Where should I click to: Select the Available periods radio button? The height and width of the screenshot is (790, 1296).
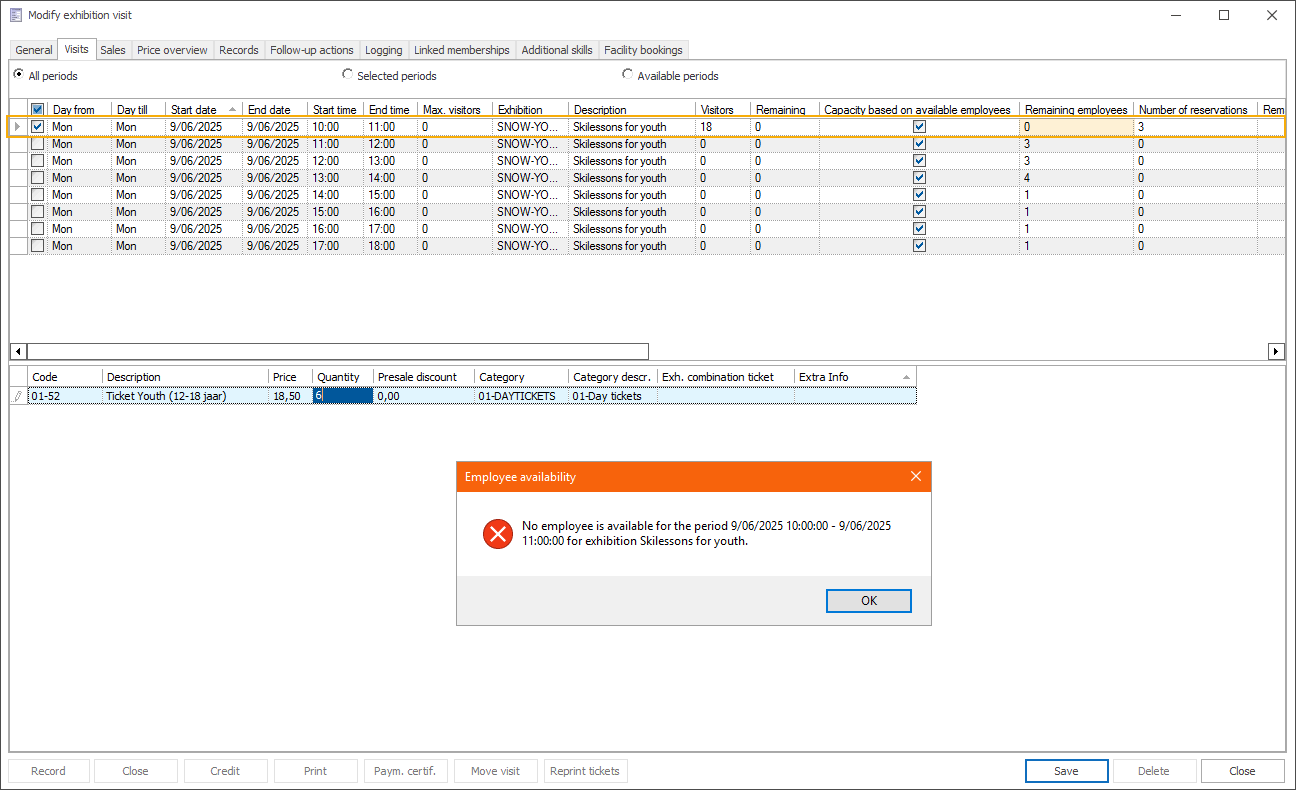tap(628, 75)
